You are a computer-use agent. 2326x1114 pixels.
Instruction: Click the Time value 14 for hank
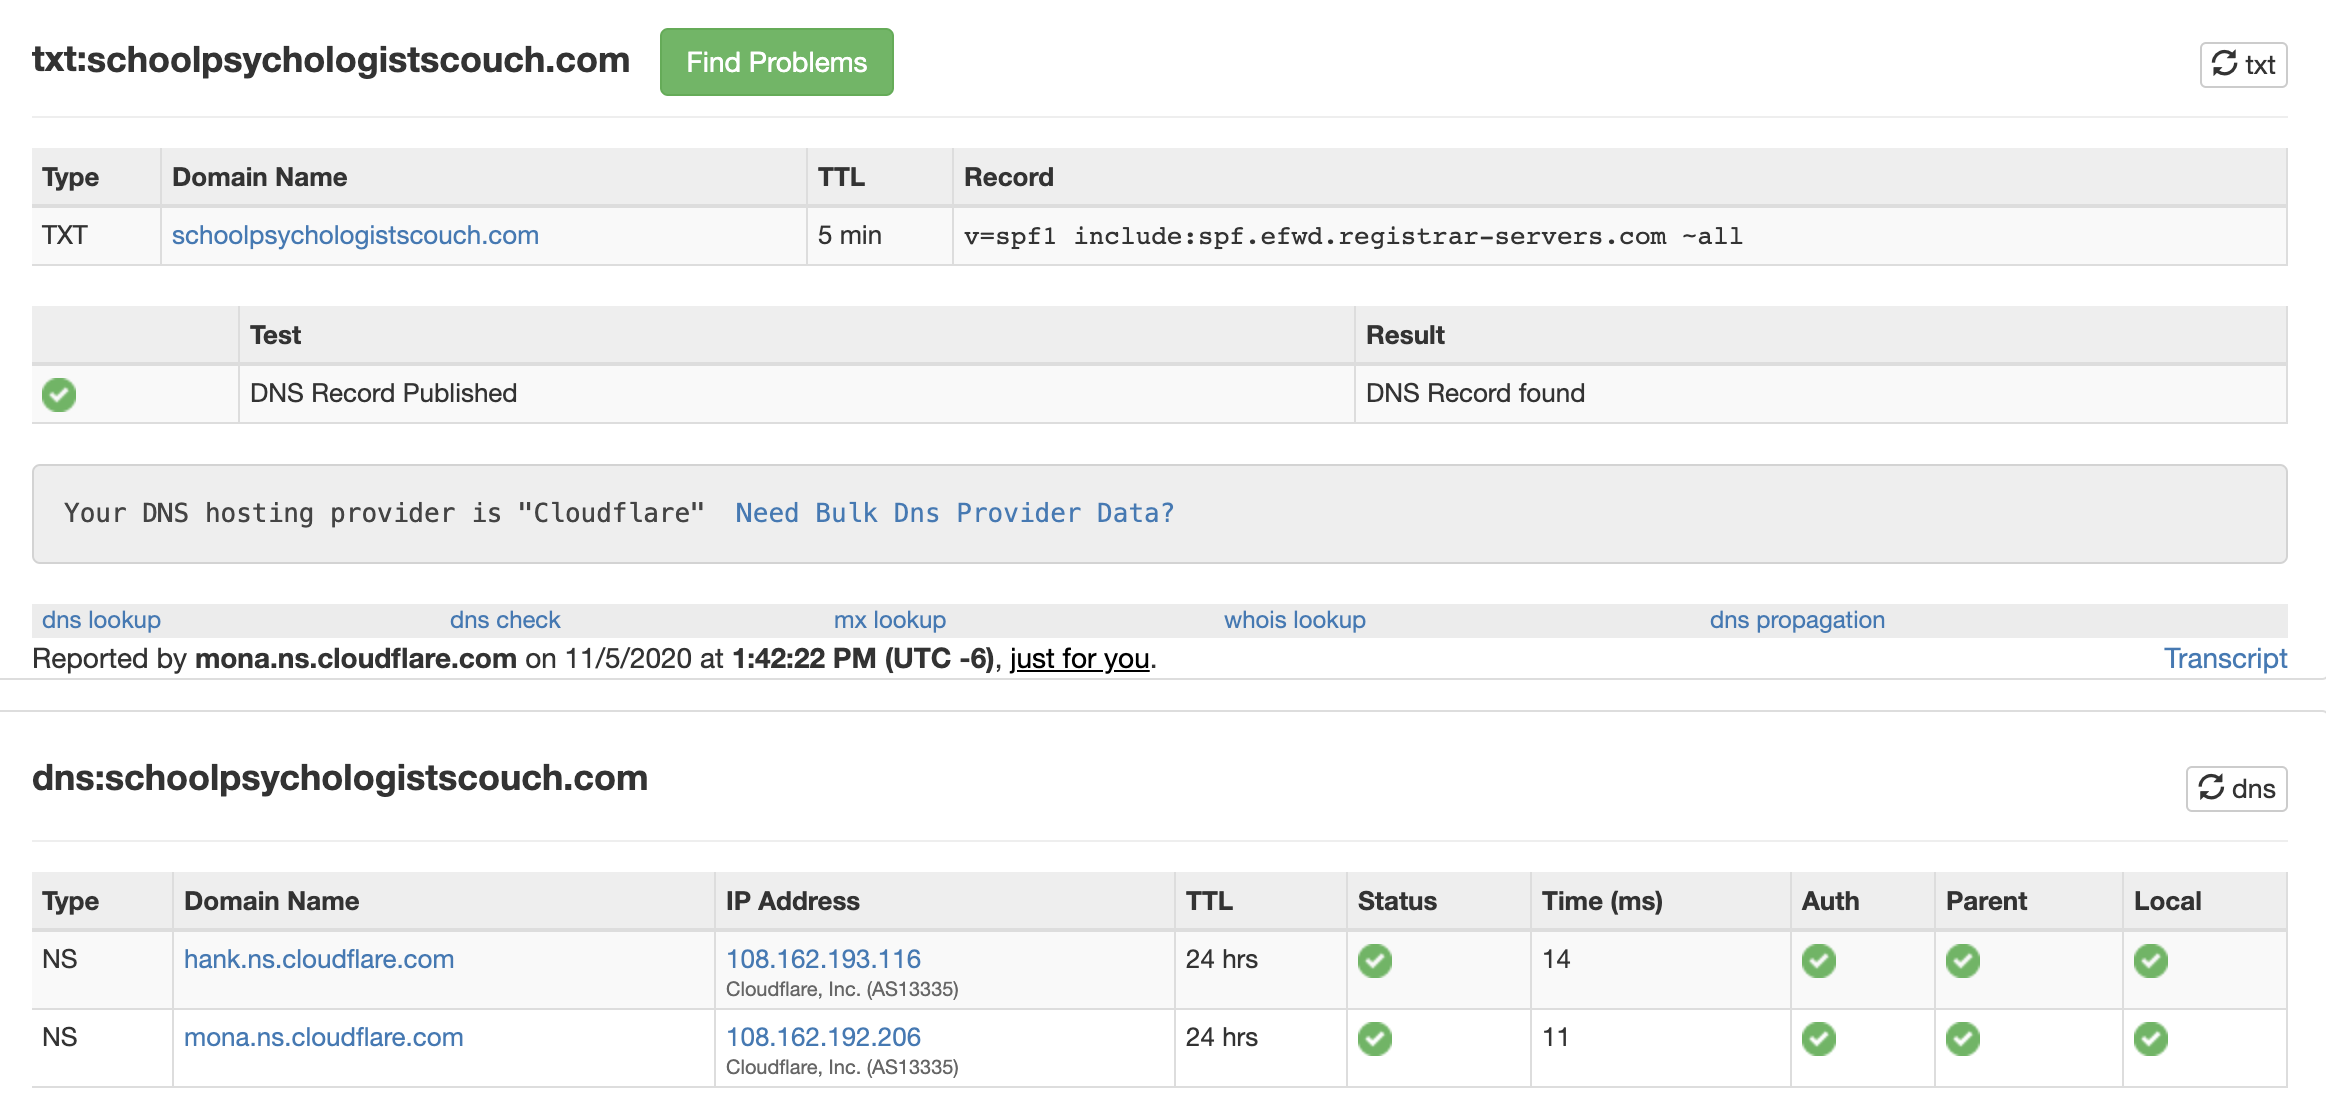pos(1556,959)
